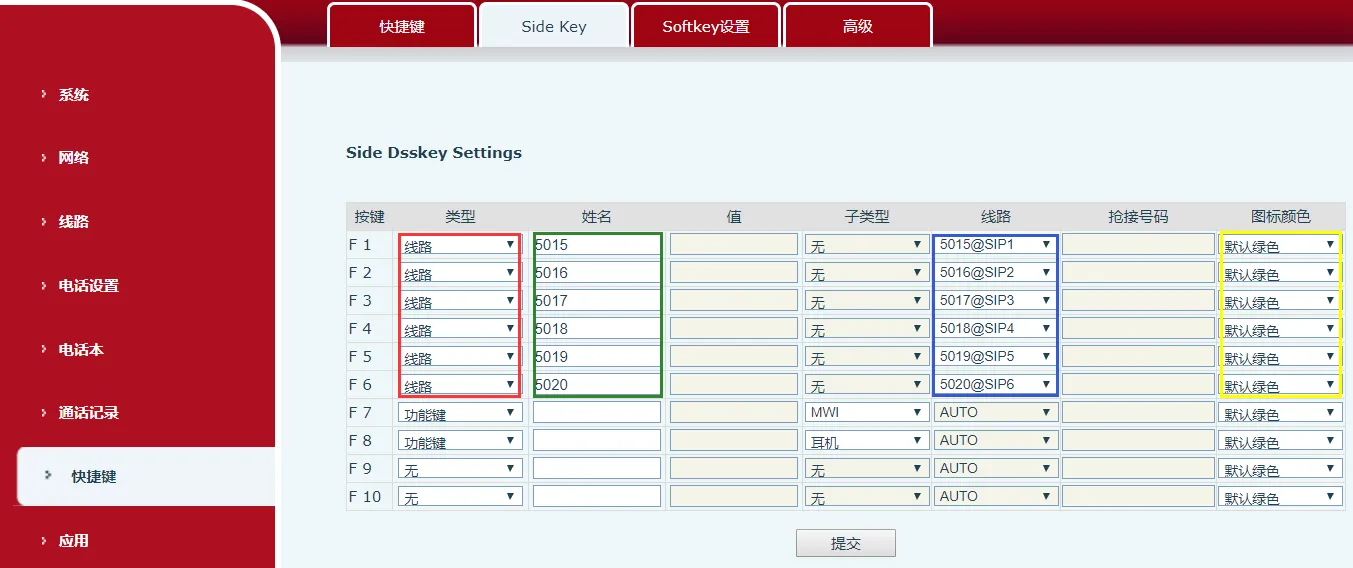Open 系统 in the sidebar
The height and width of the screenshot is (568, 1353).
click(74, 95)
